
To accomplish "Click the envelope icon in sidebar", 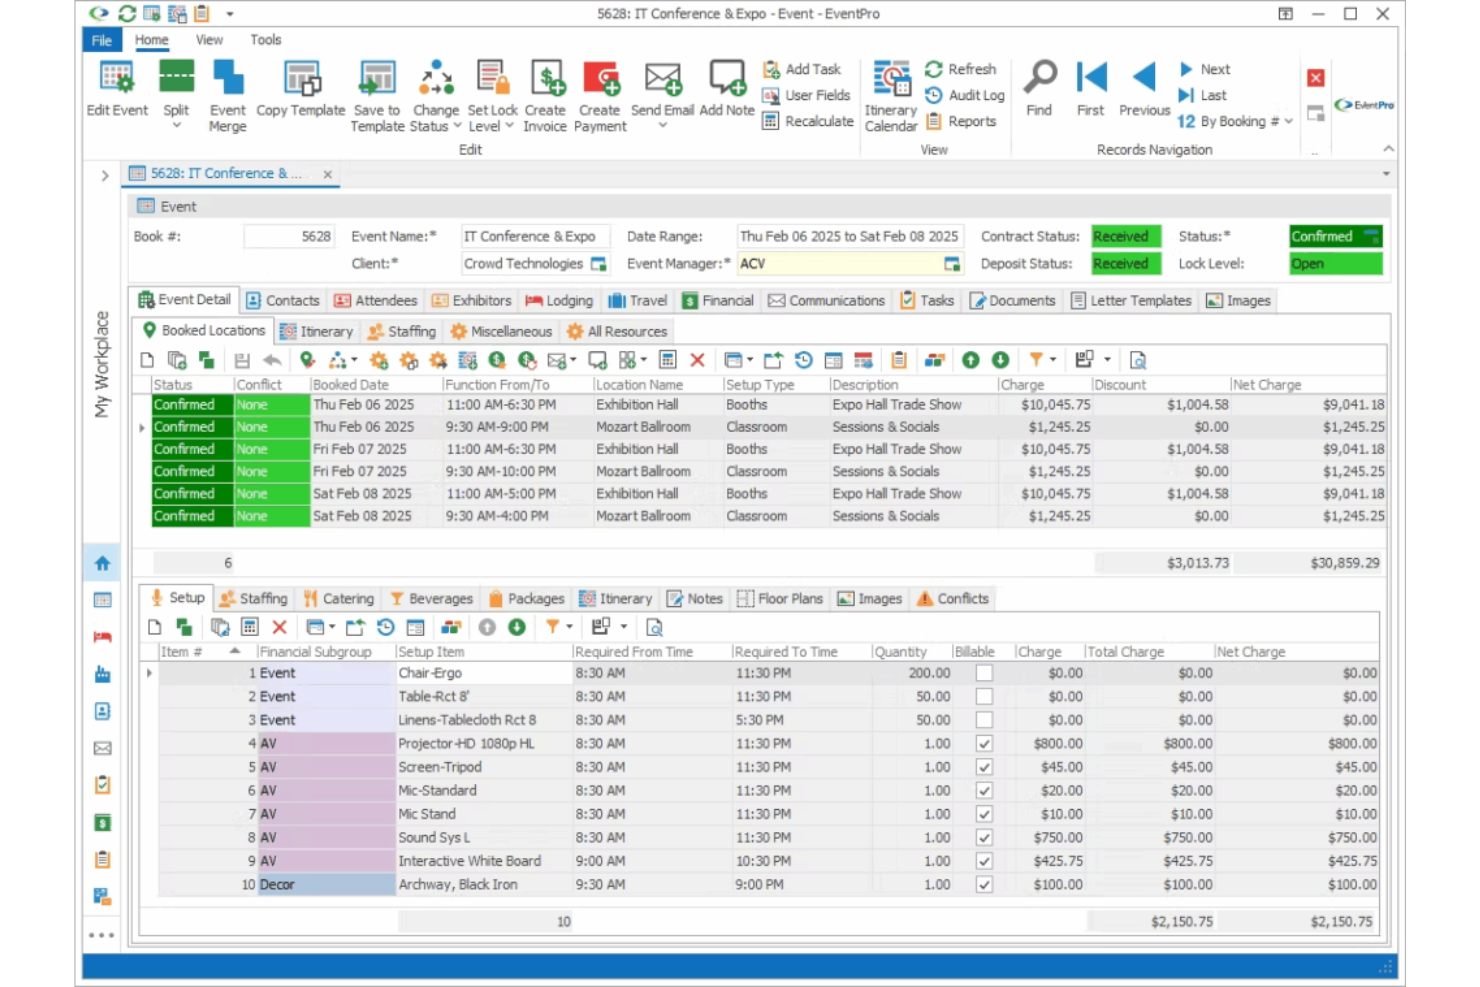I will click(102, 748).
